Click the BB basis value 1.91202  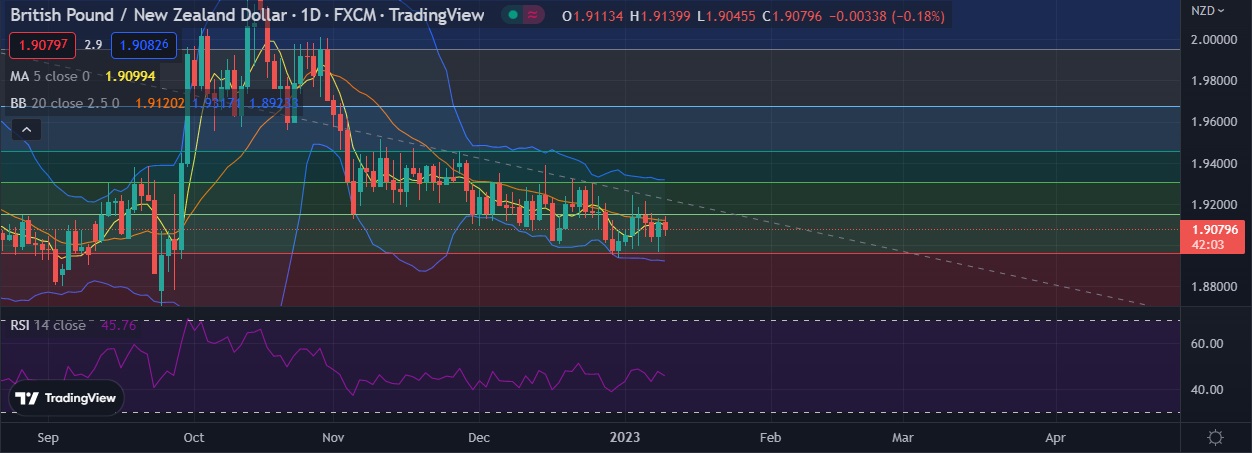[160, 102]
